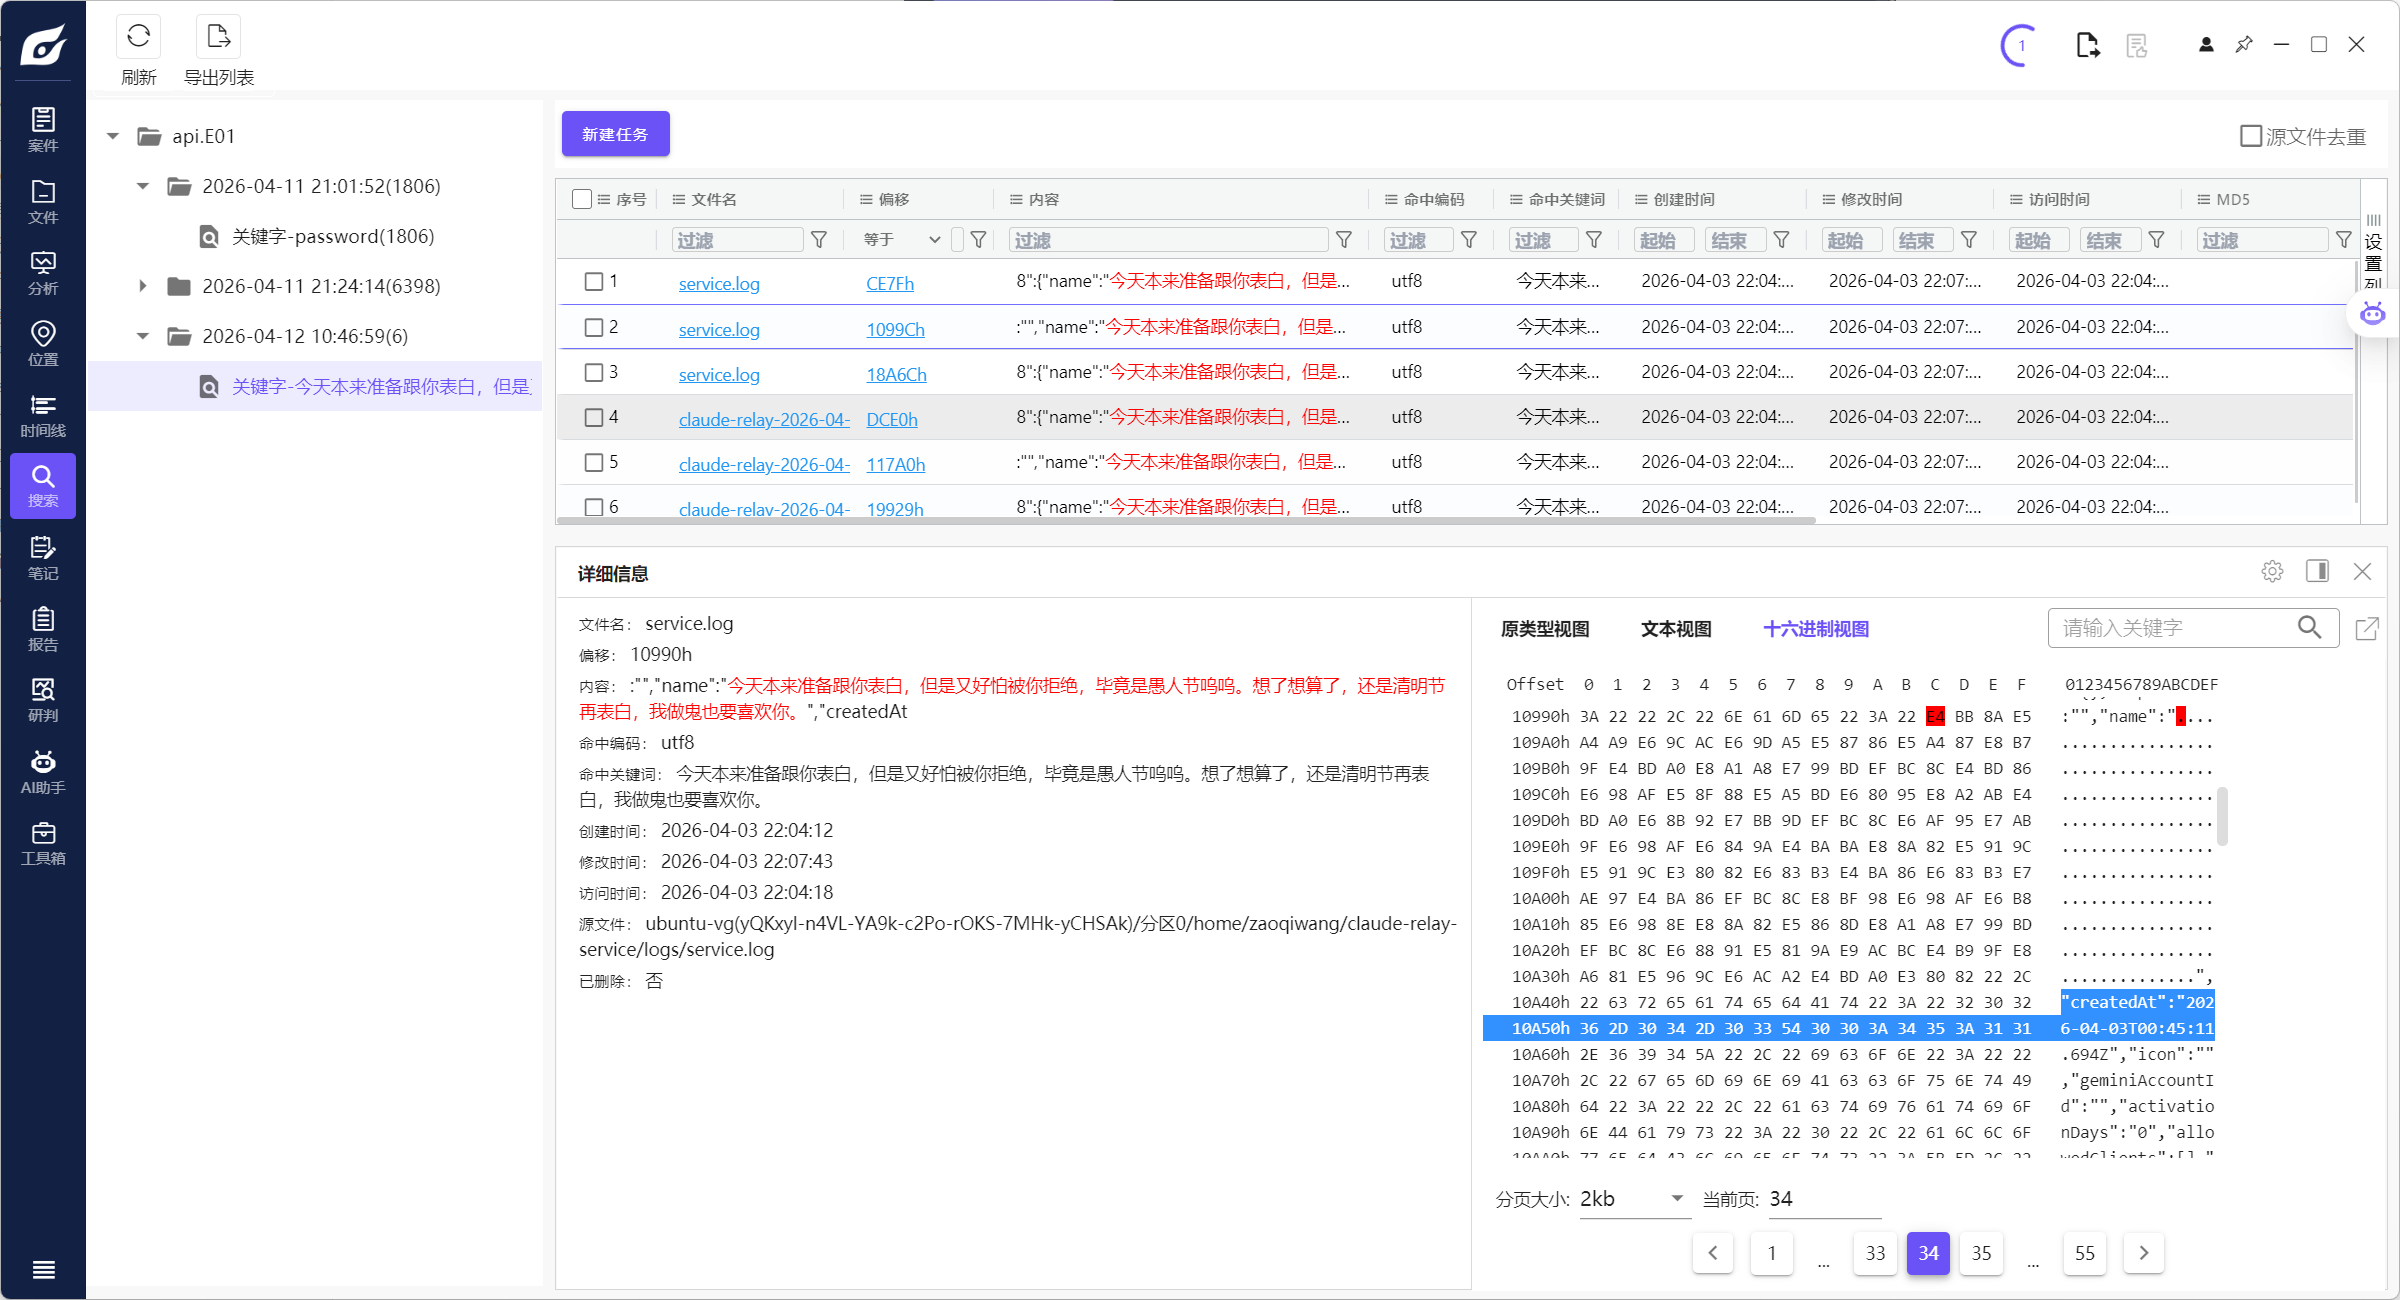Click the 新建任务 button
This screenshot has height=1300, width=2400.
[615, 134]
